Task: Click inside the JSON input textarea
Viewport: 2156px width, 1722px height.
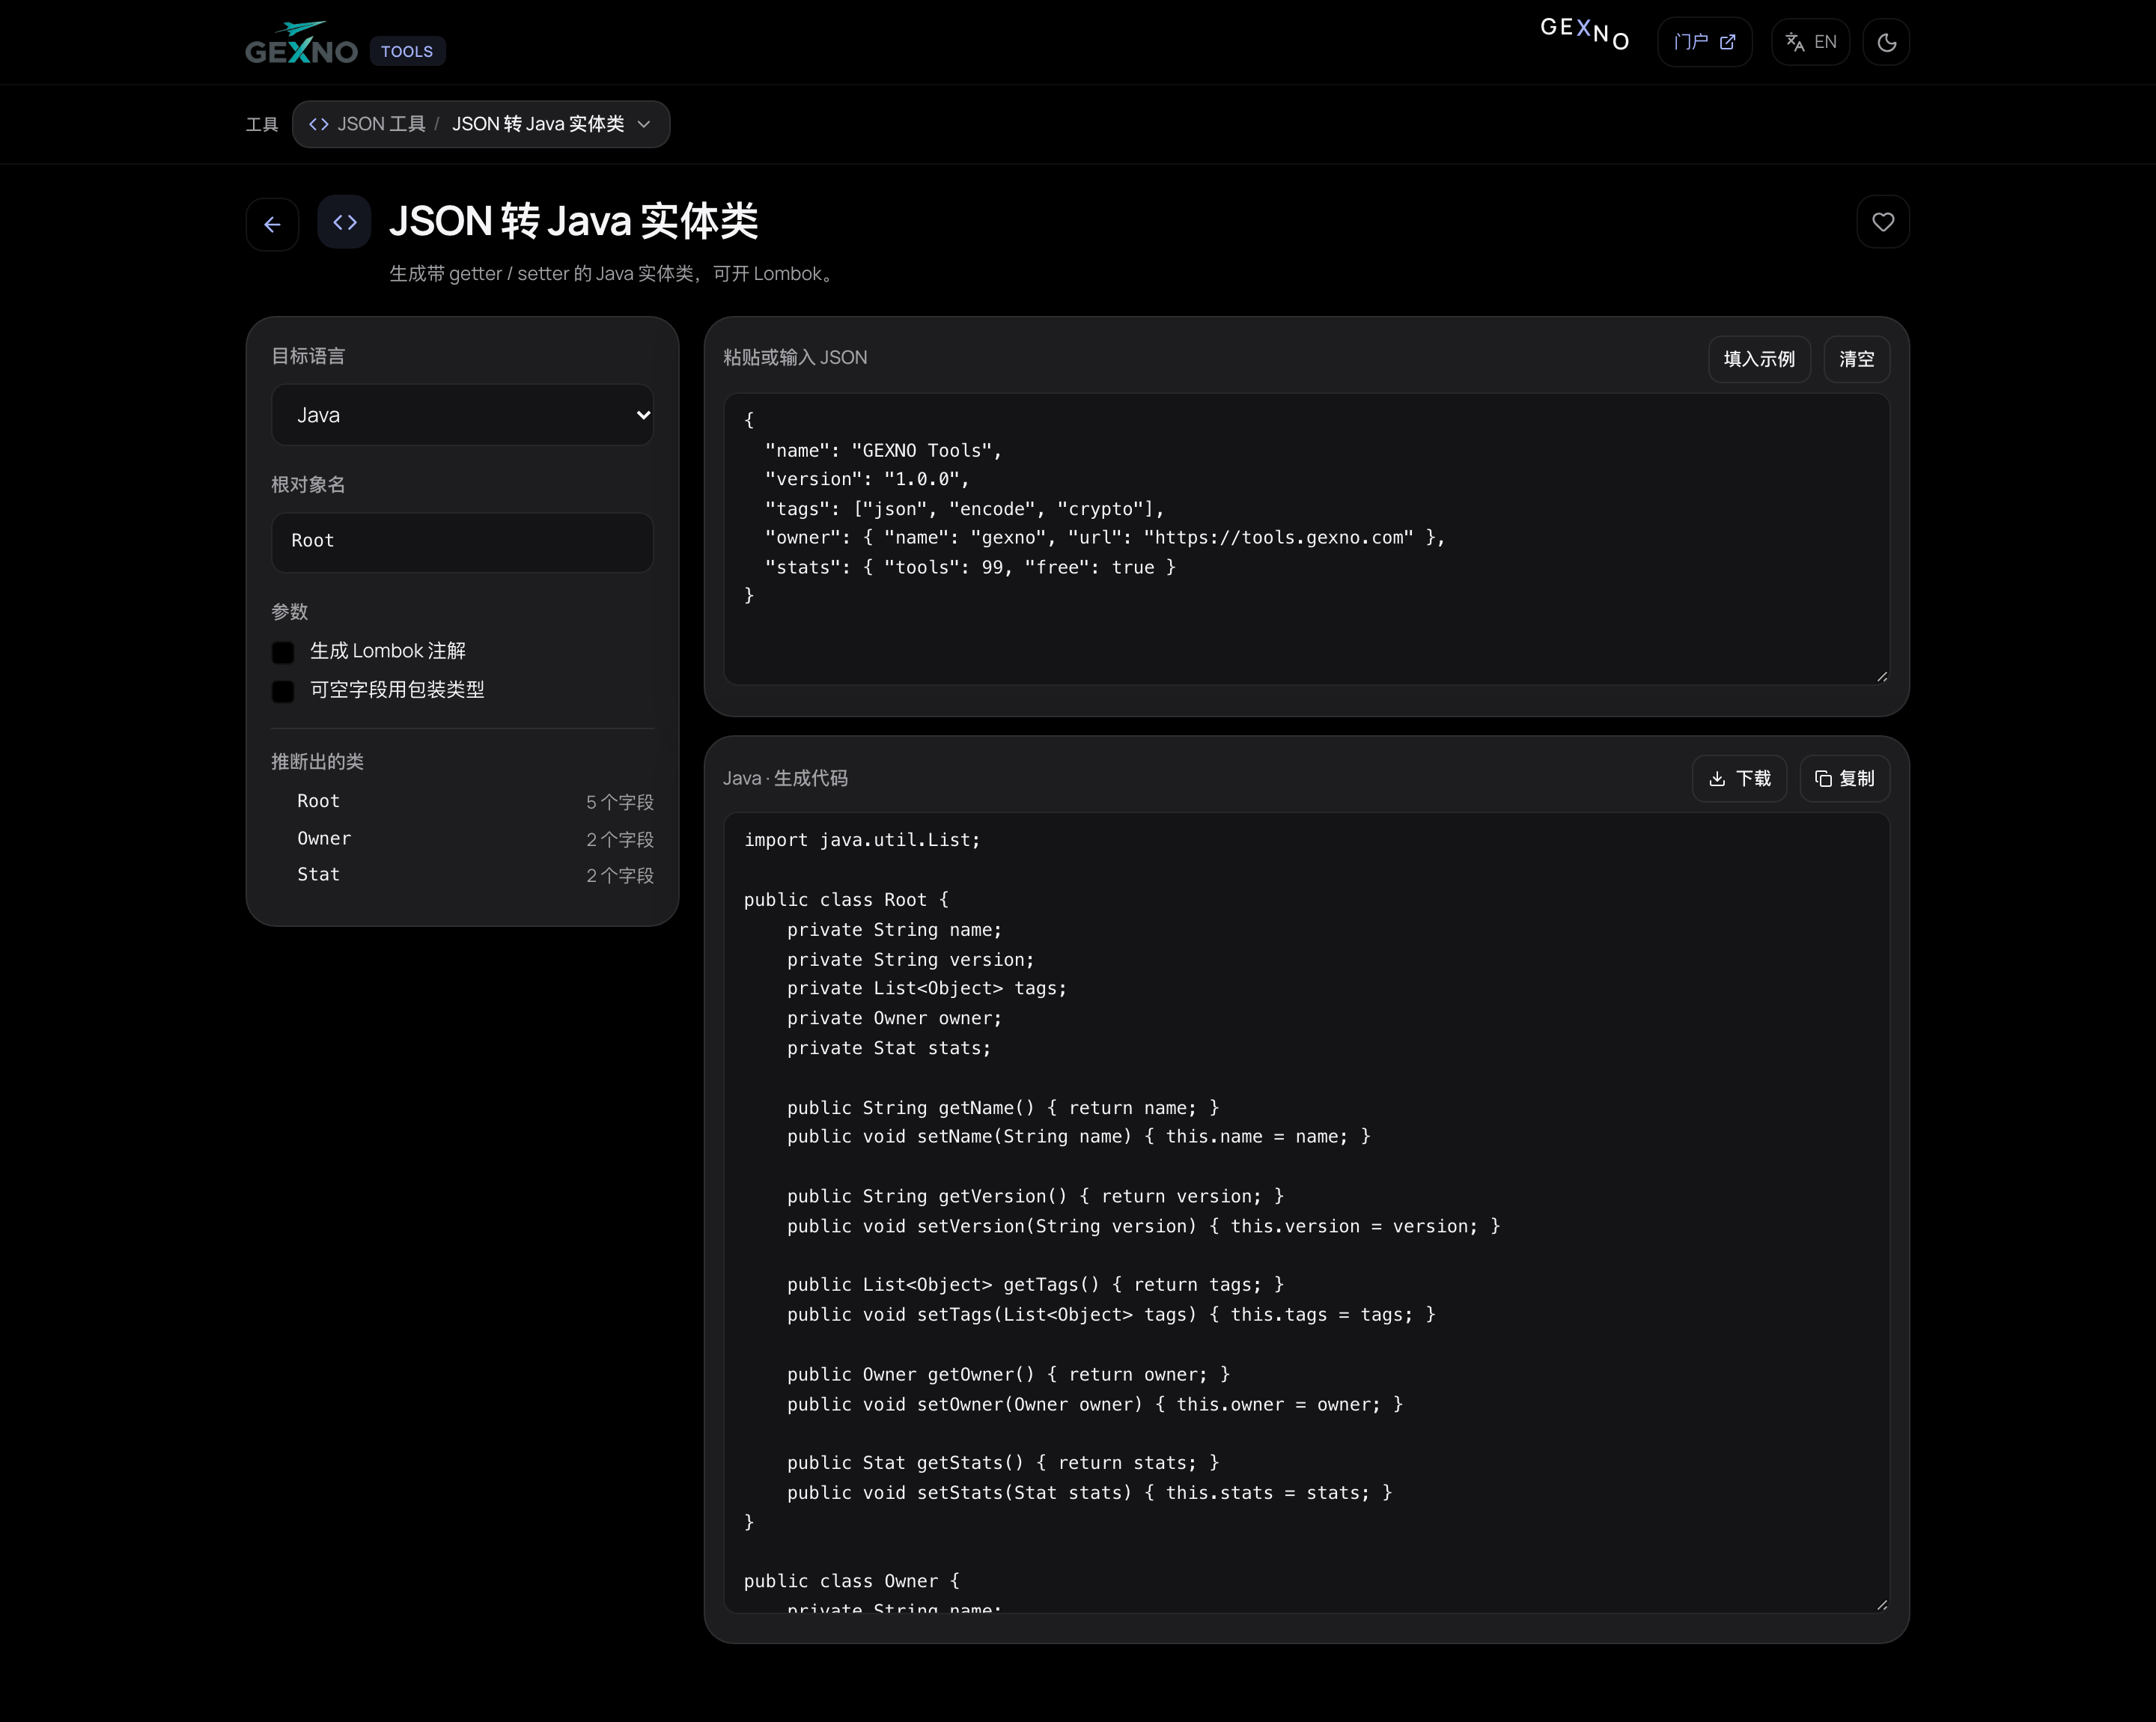Action: click(1307, 539)
